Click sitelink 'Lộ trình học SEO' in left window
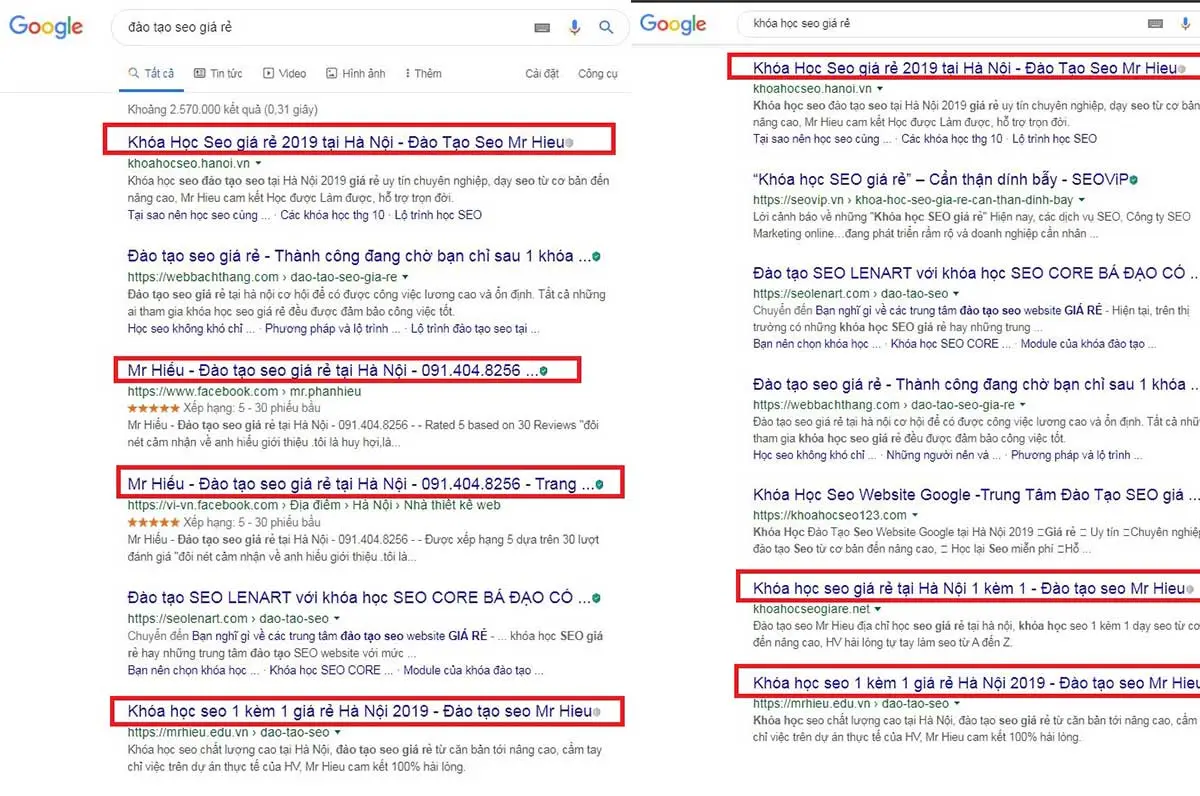The image size is (1200, 796). point(439,215)
